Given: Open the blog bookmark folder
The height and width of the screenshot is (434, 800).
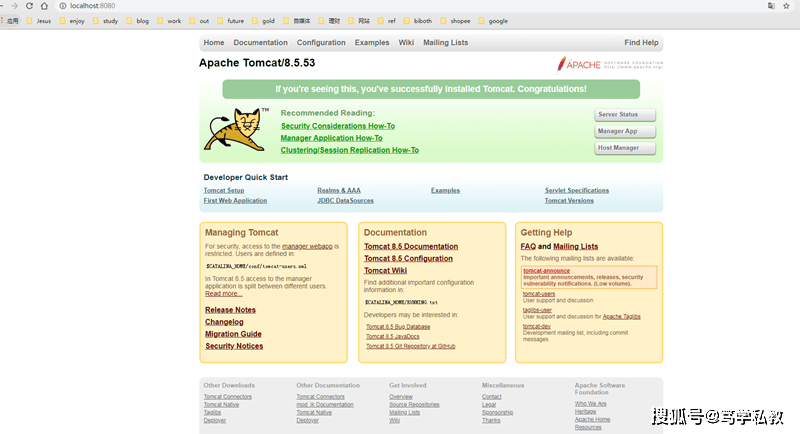Looking at the screenshot, I should click(x=138, y=21).
